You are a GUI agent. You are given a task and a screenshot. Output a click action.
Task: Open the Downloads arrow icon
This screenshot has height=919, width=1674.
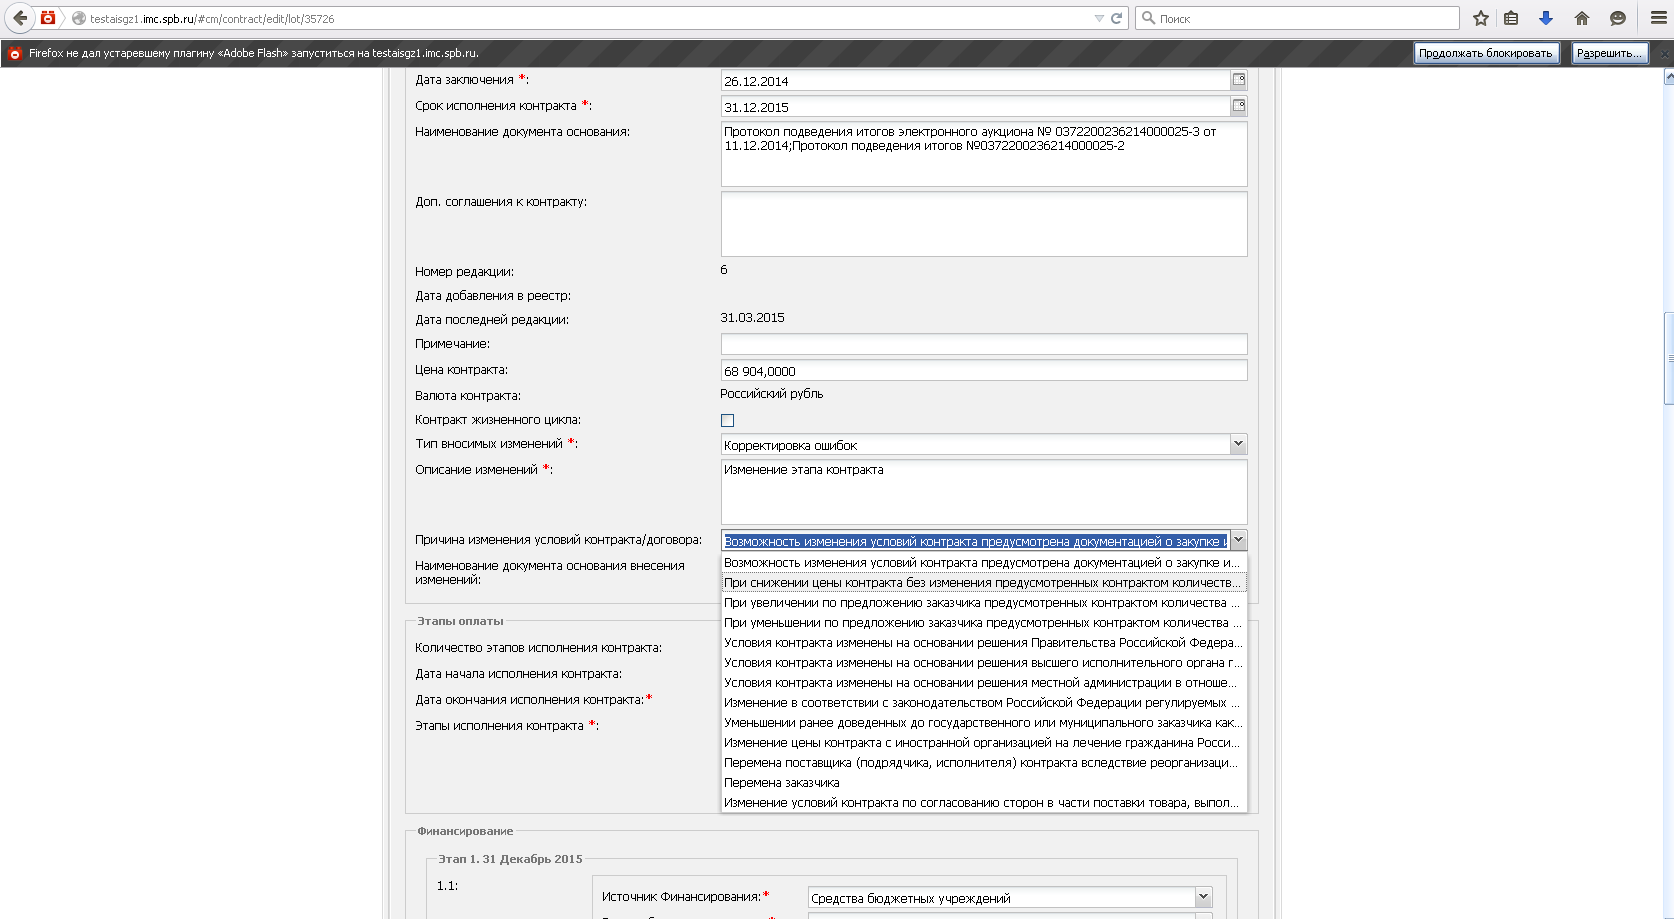point(1546,18)
